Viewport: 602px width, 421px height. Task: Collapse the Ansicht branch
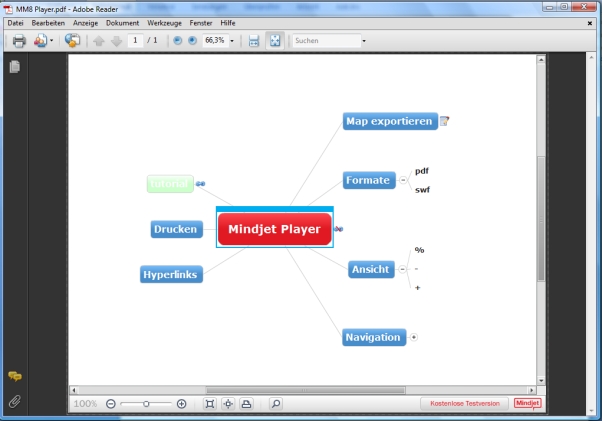tap(402, 269)
